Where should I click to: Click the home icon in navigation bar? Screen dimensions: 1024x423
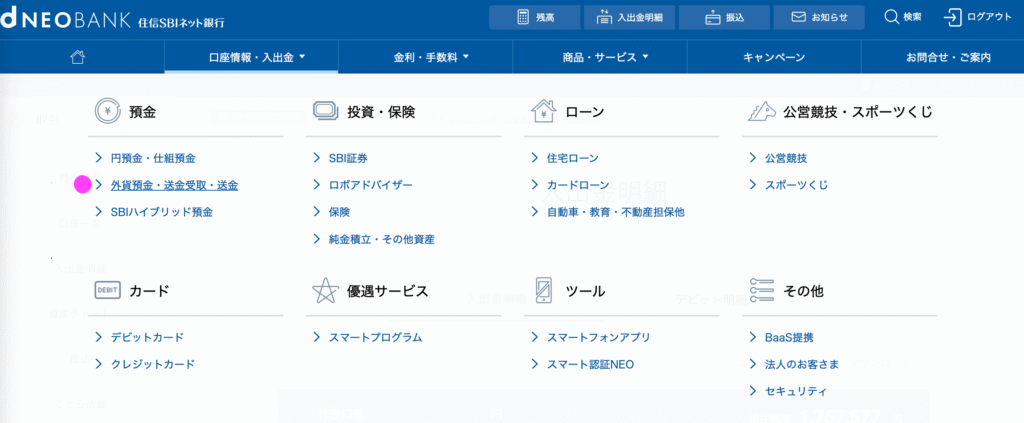78,58
